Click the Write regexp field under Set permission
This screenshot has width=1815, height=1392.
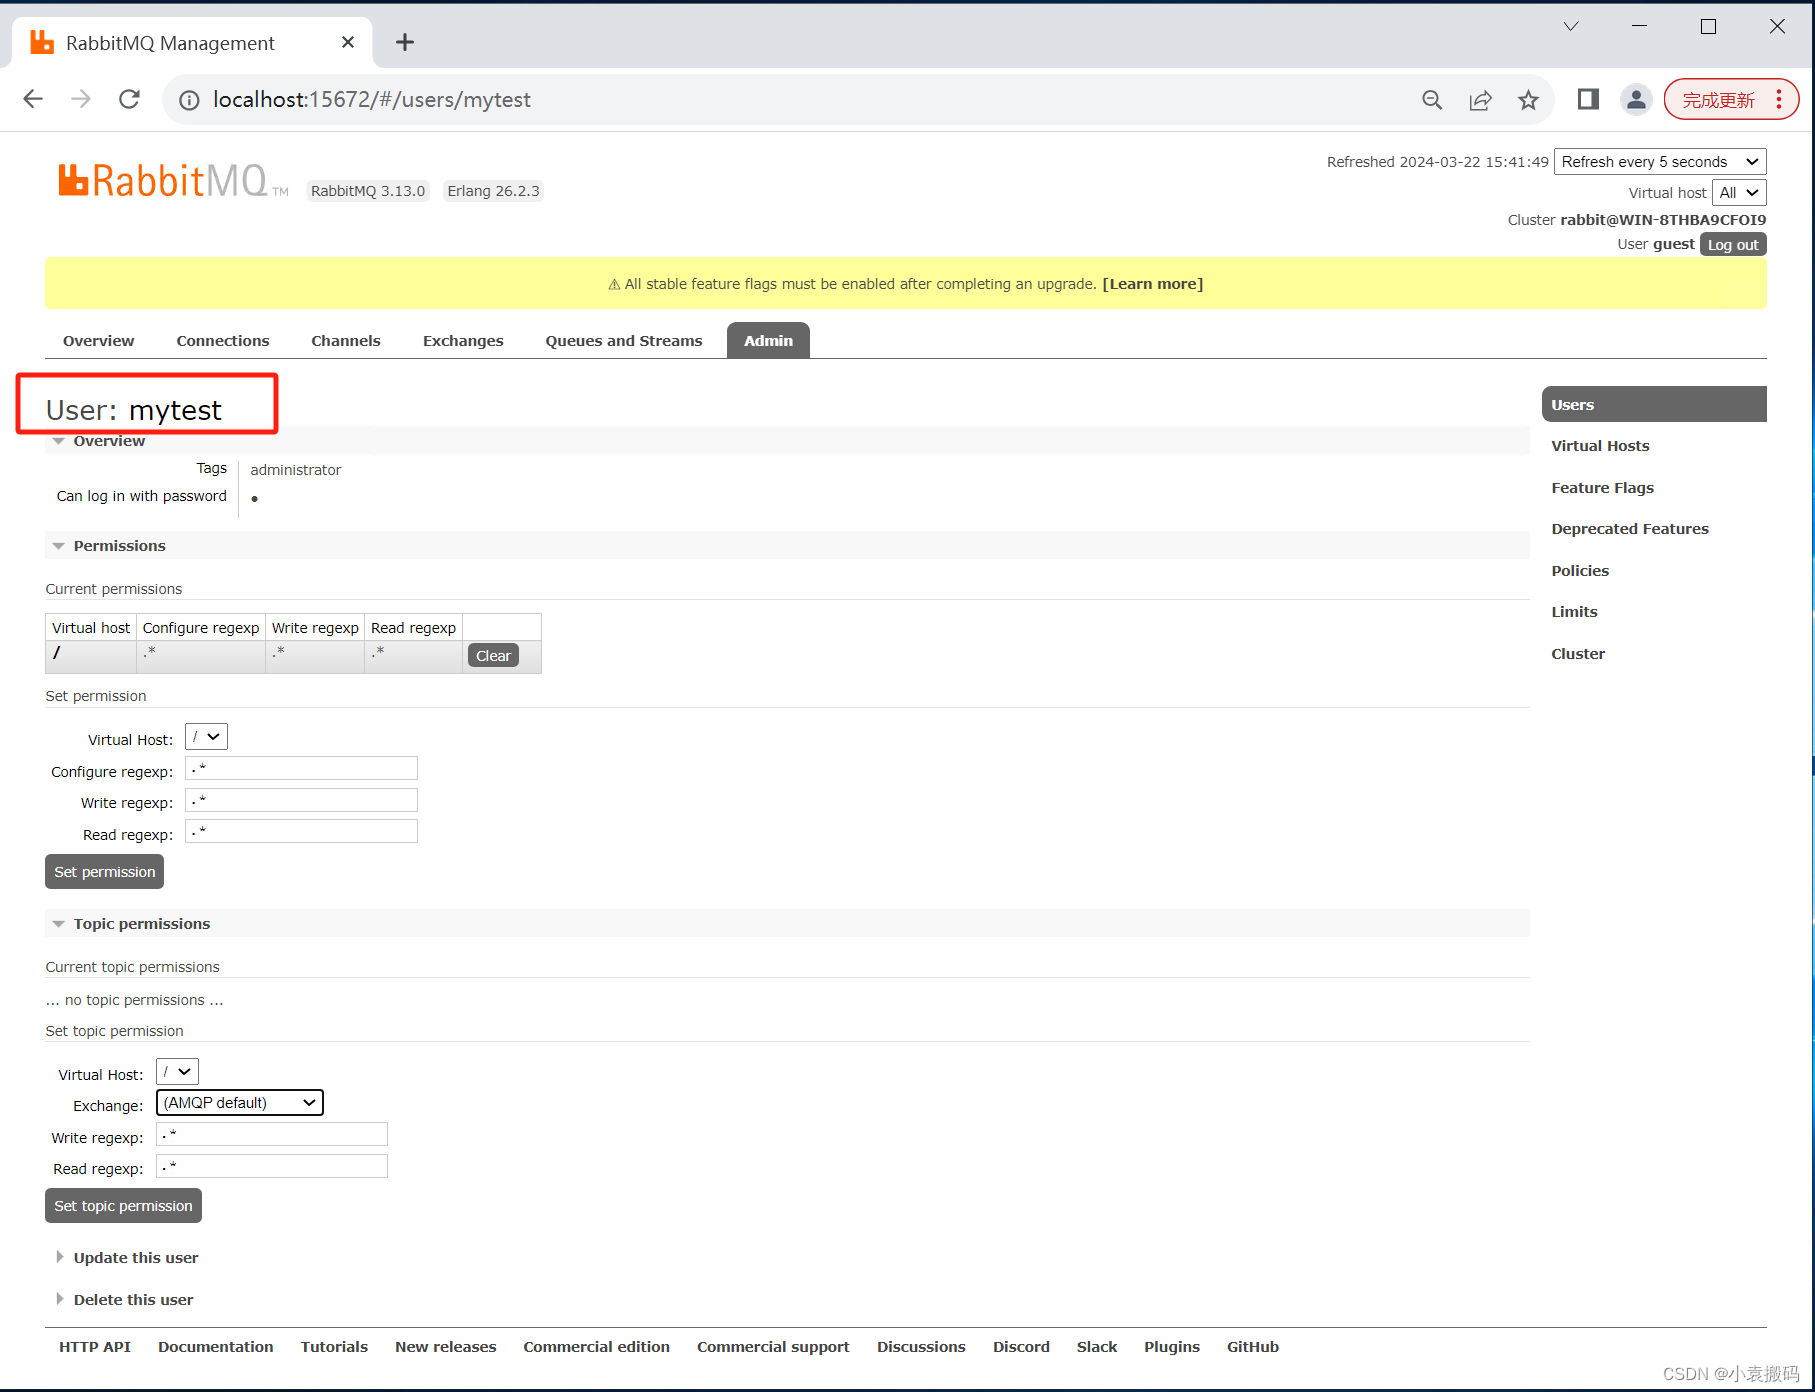tap(301, 801)
